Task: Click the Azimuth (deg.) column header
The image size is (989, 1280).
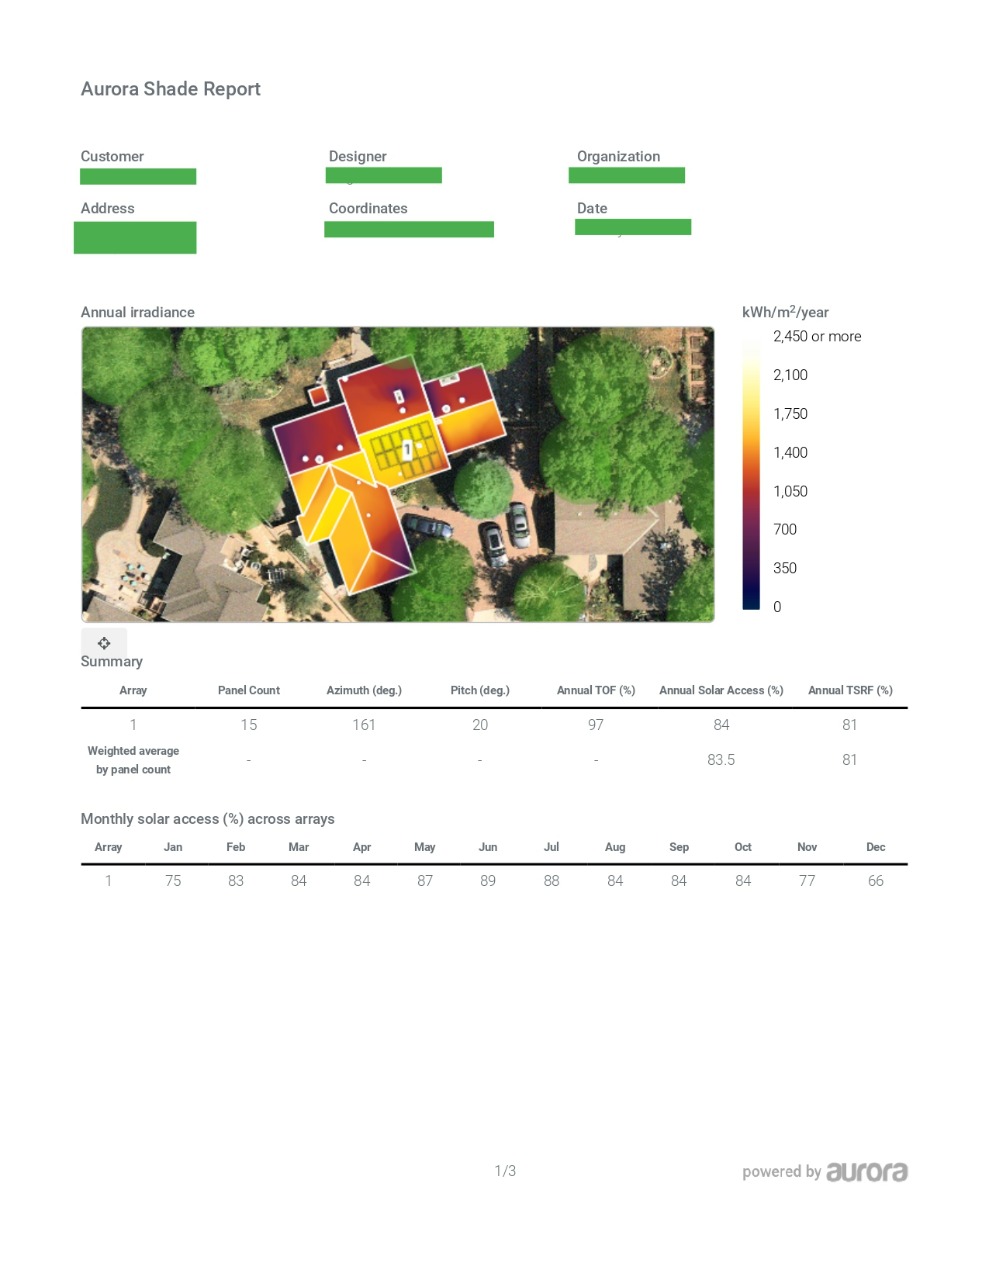Action: pos(364,690)
